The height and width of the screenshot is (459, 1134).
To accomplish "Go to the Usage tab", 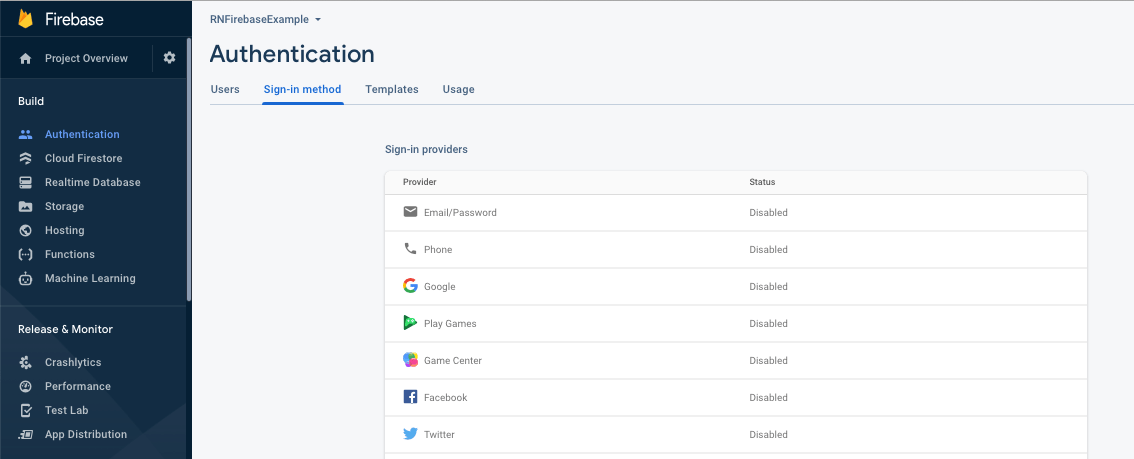I will 459,90.
